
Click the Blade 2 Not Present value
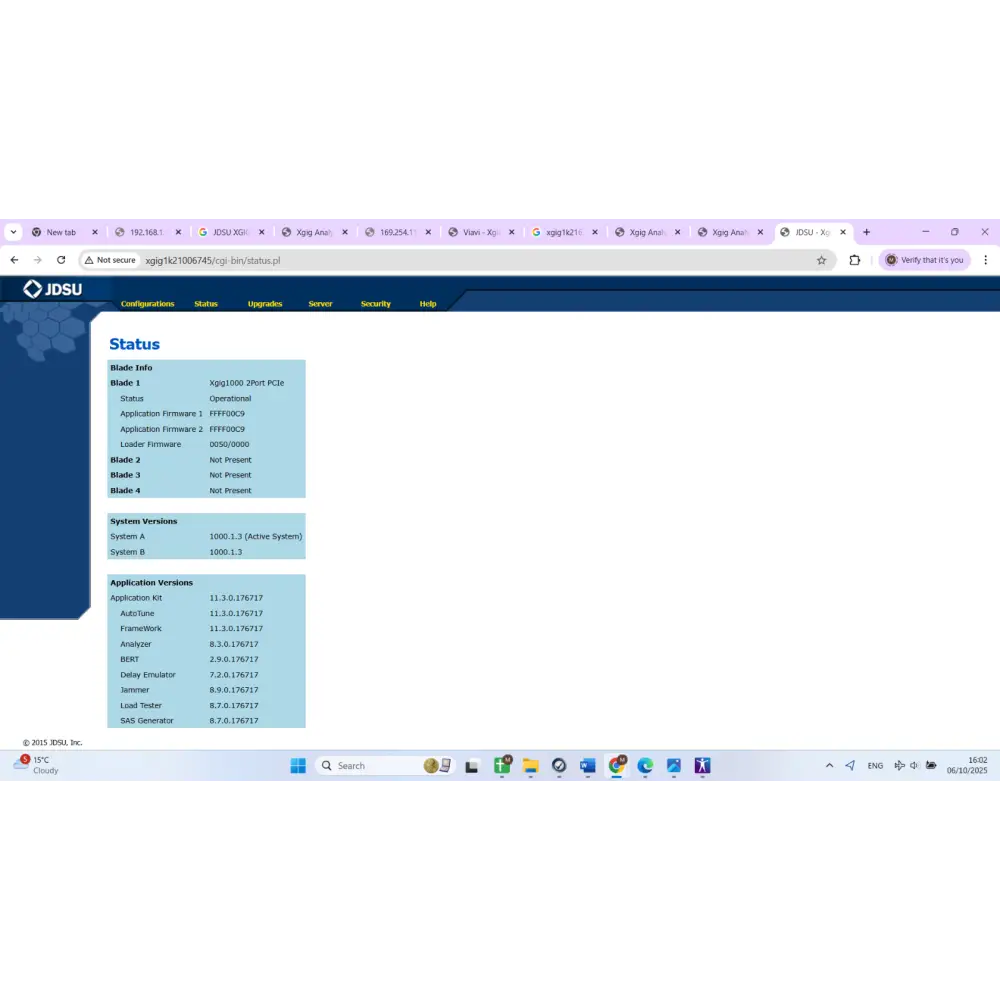pyautogui.click(x=230, y=460)
